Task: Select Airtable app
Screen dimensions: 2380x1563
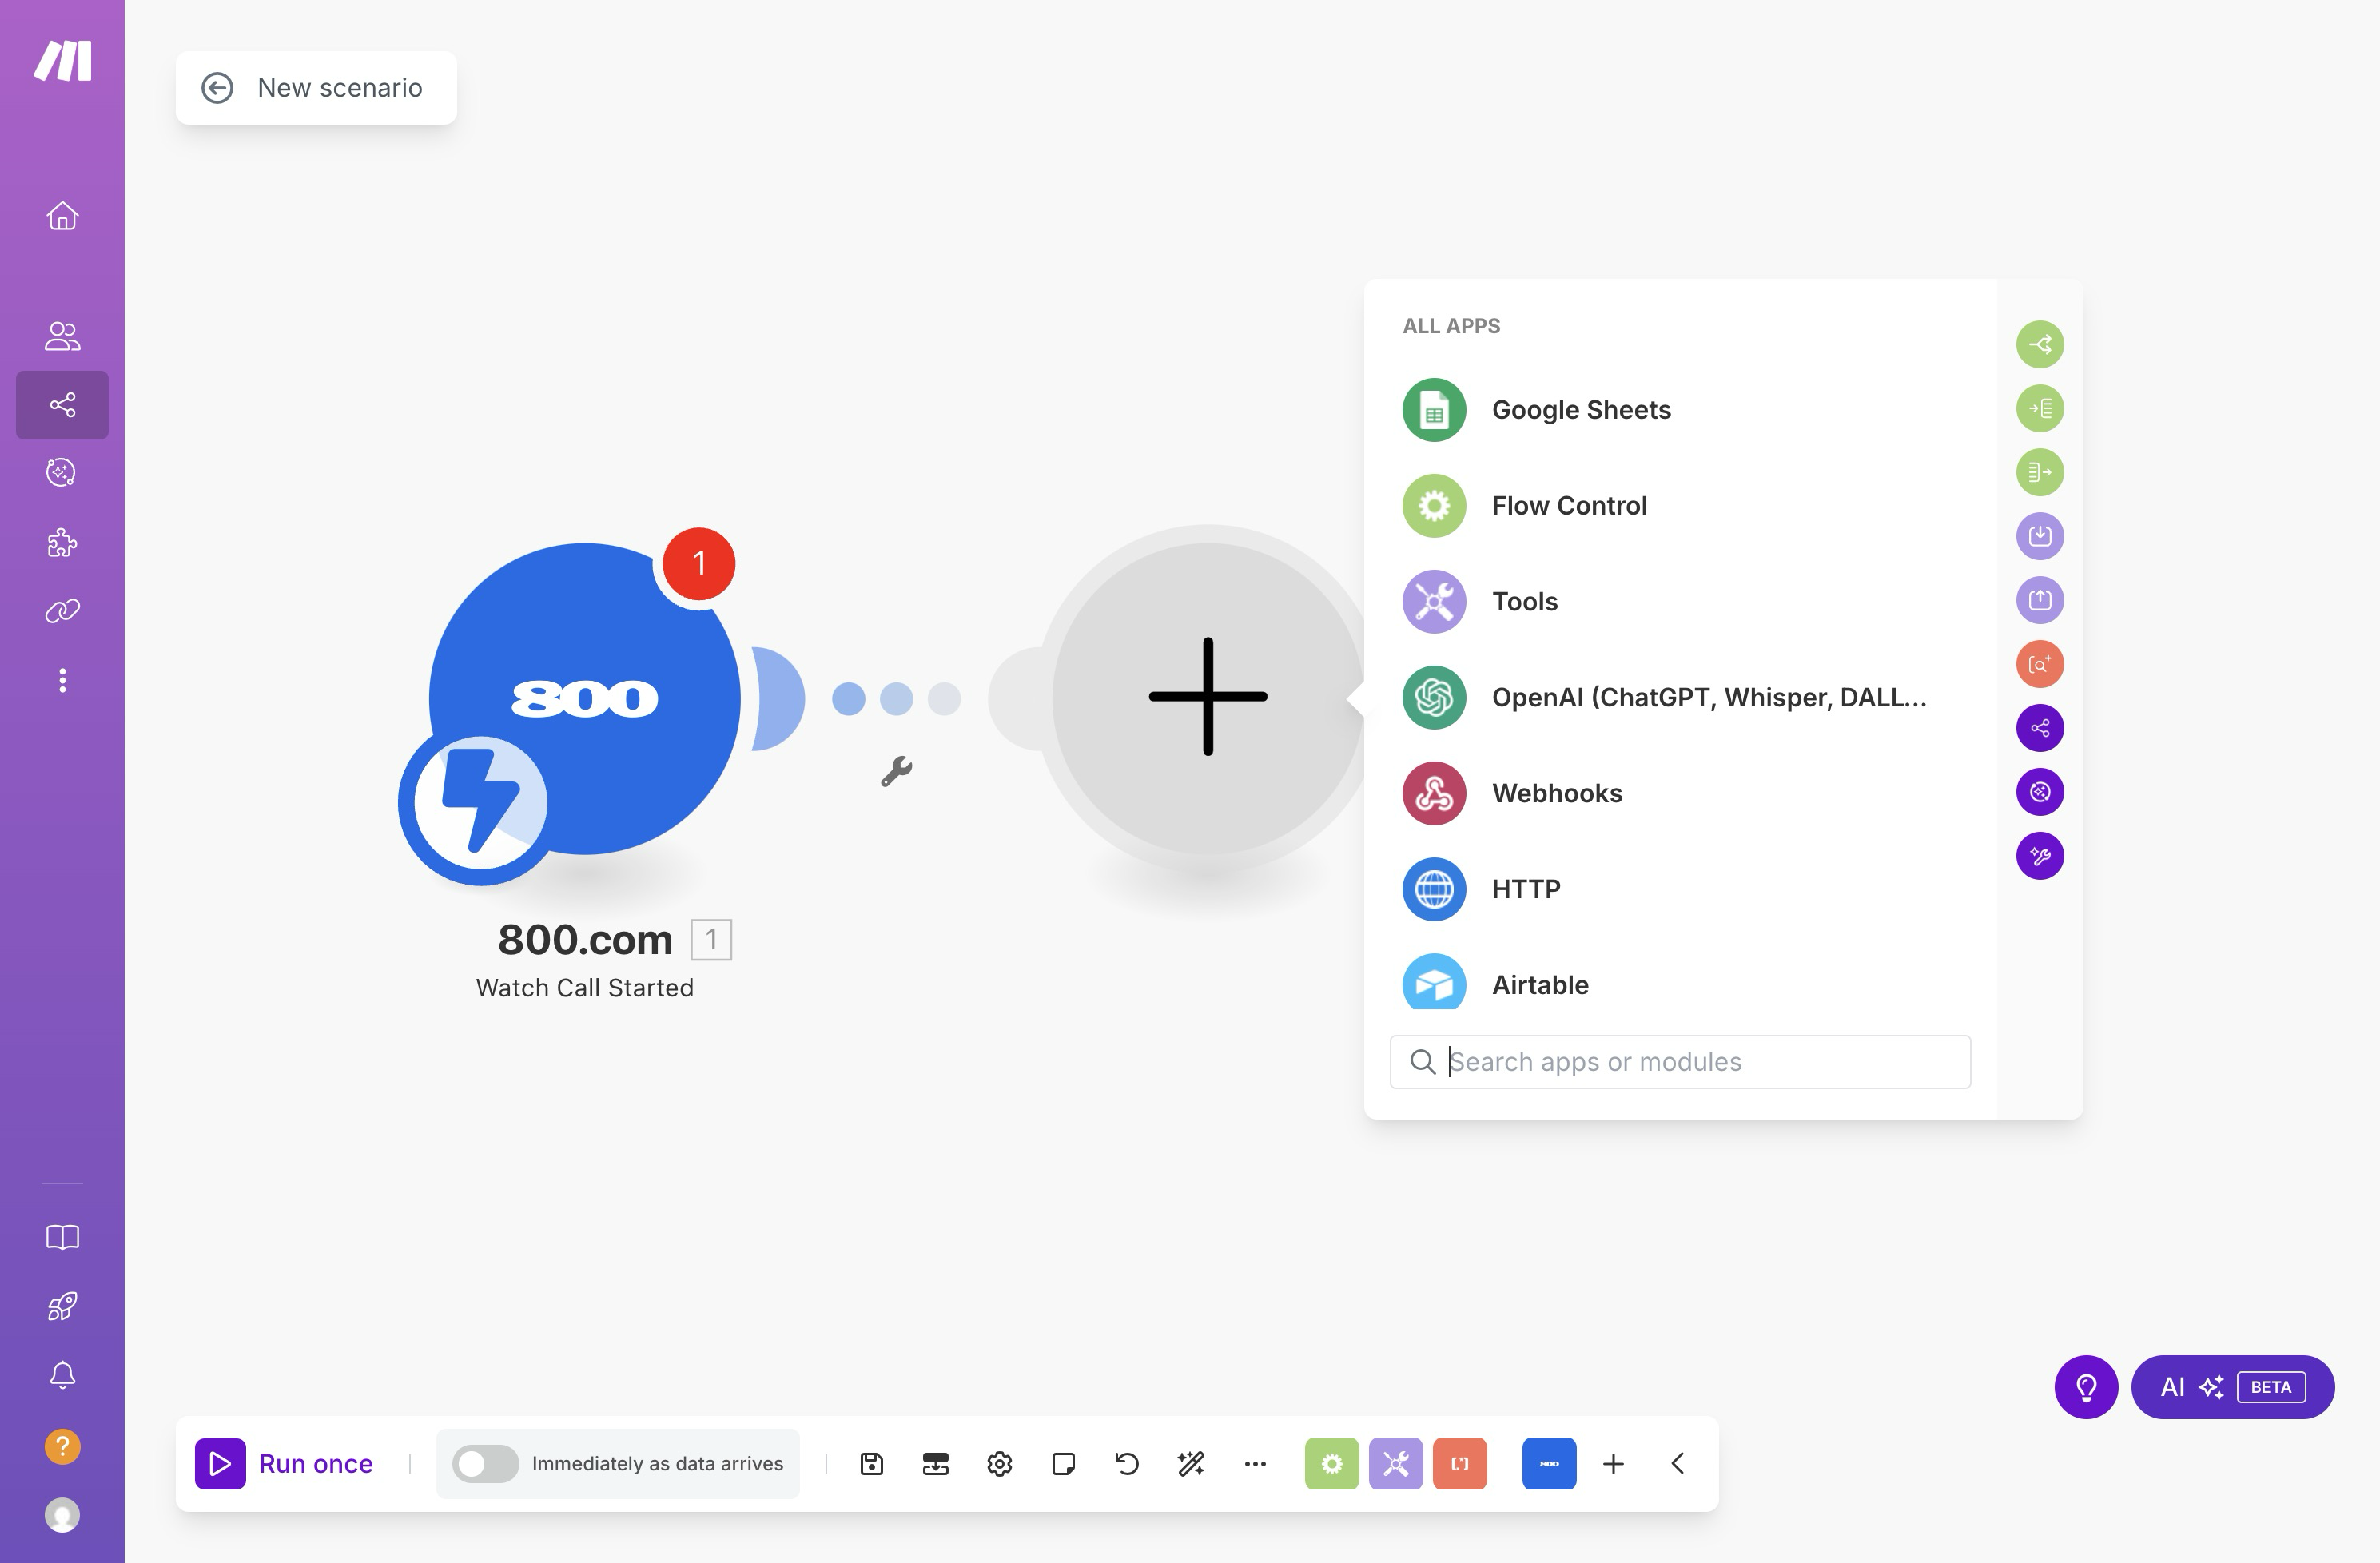Action: click(x=1680, y=980)
